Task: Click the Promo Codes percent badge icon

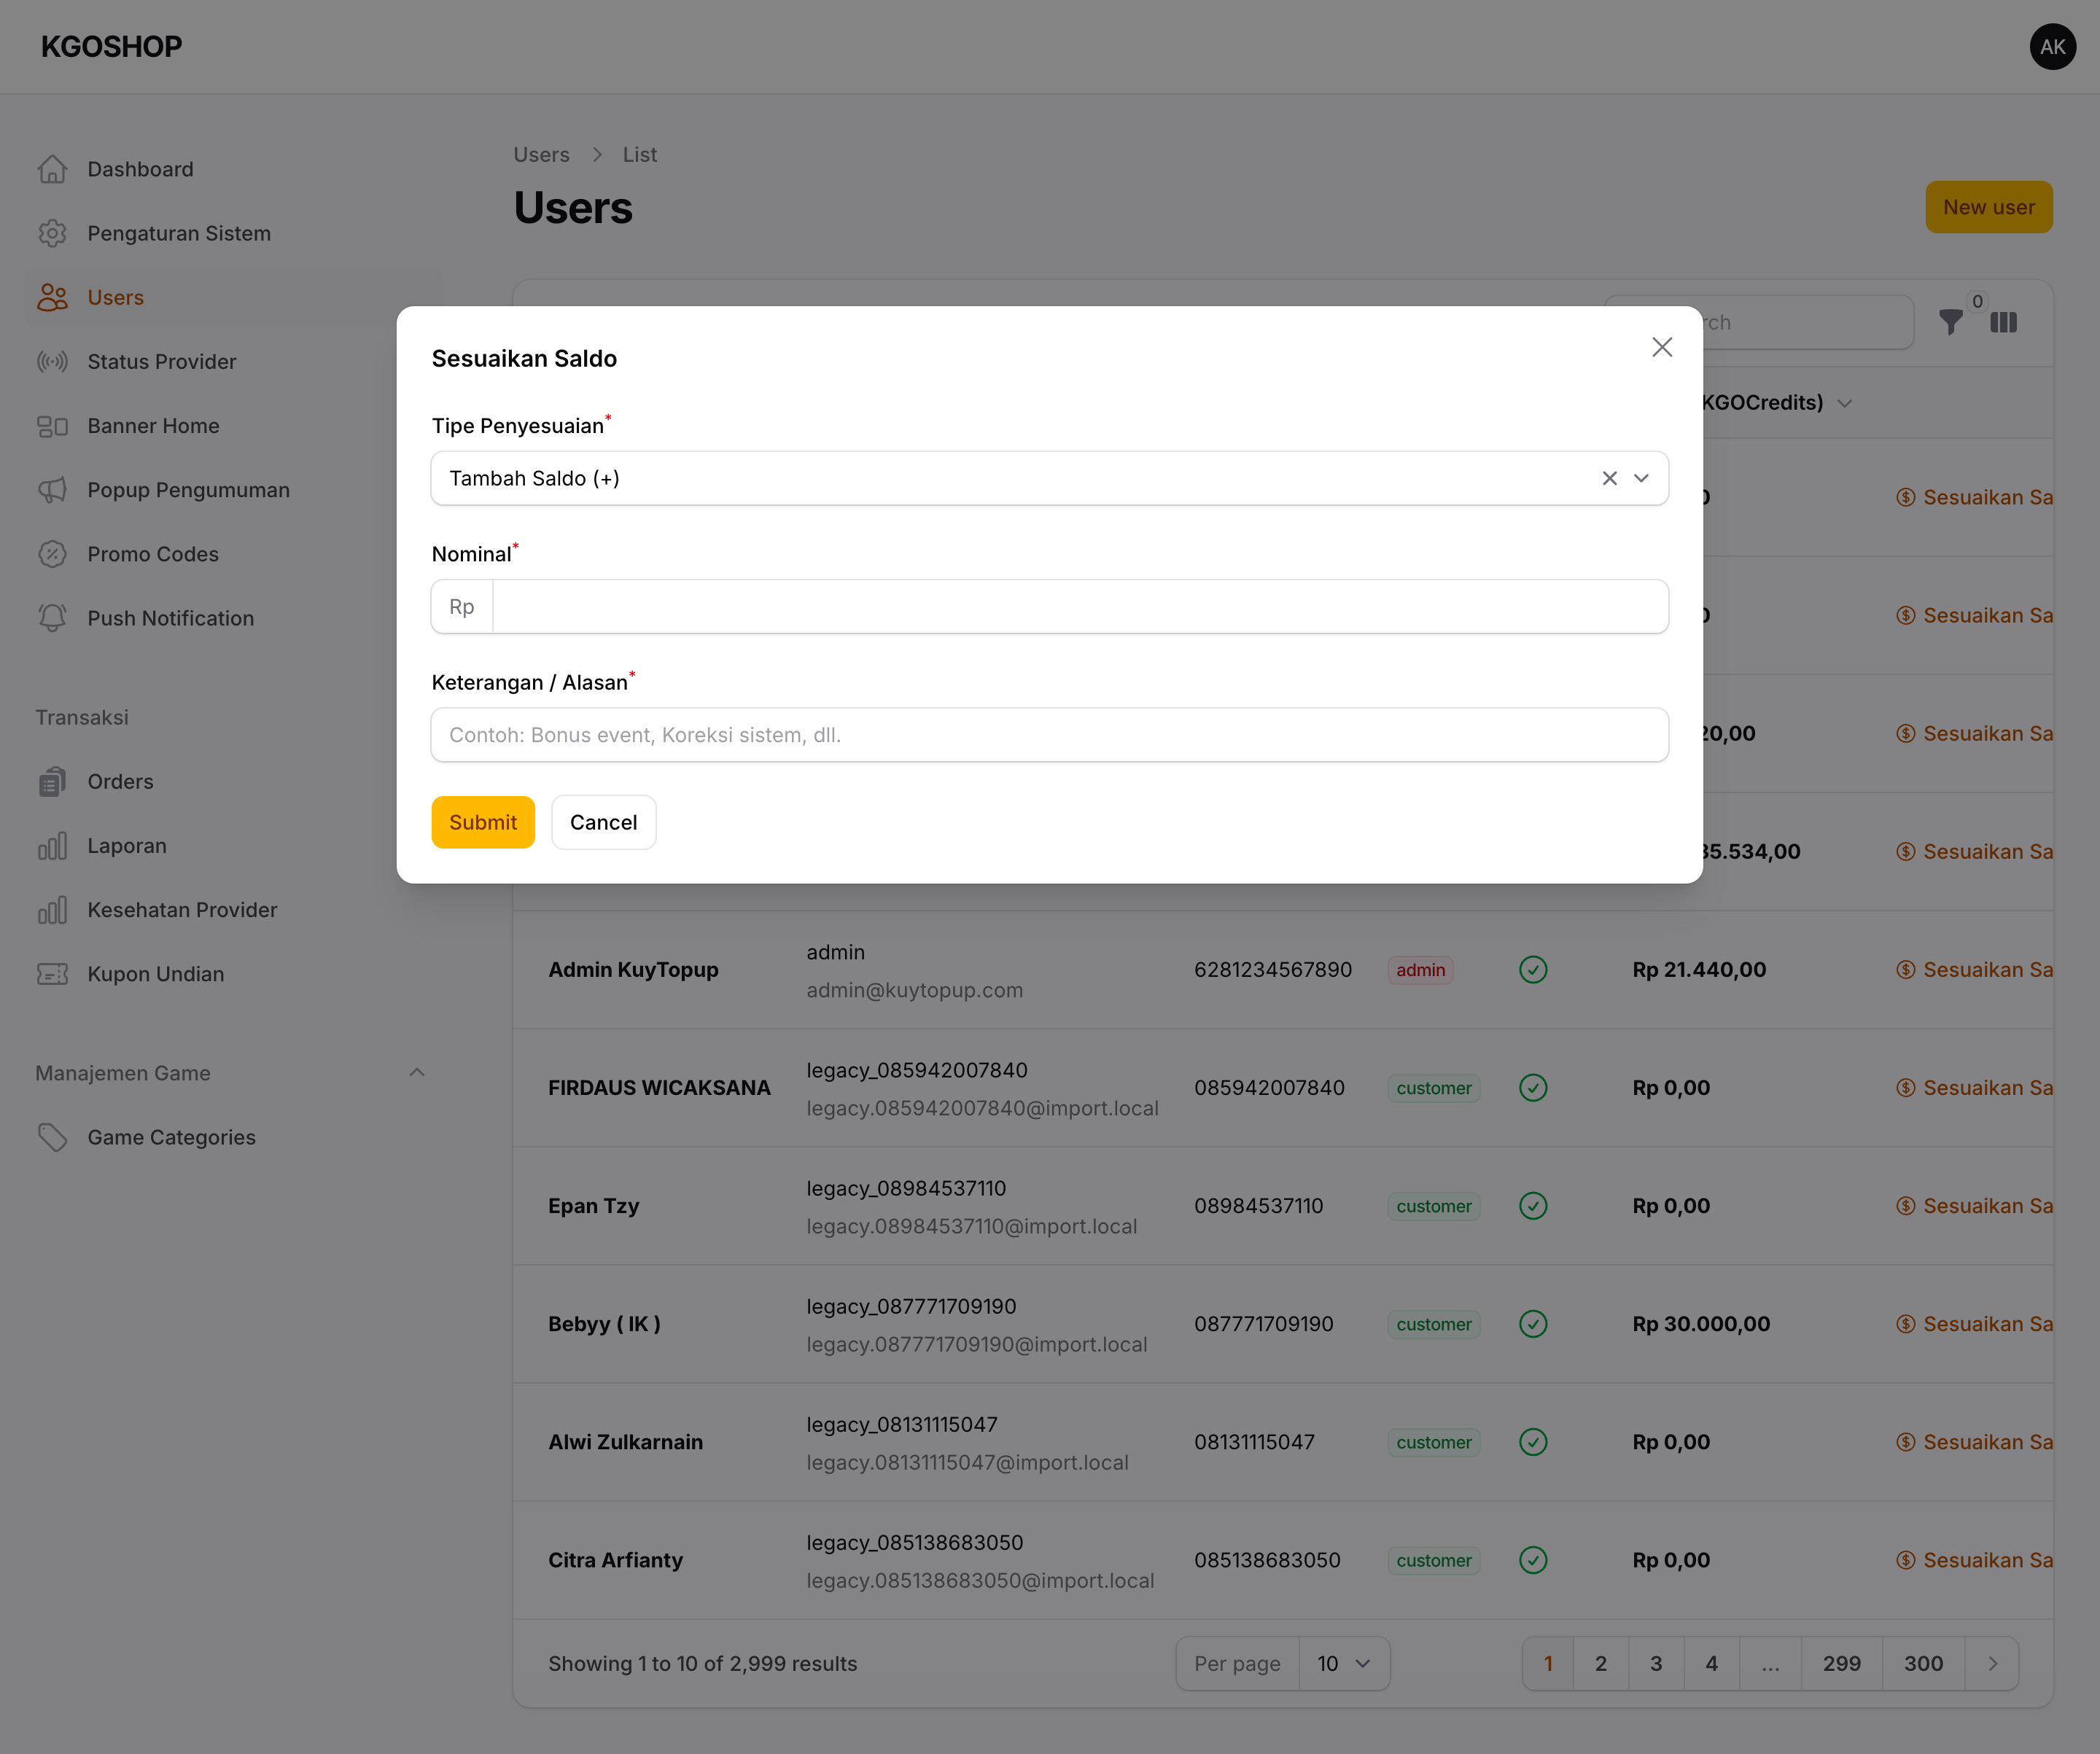Action: [52, 554]
